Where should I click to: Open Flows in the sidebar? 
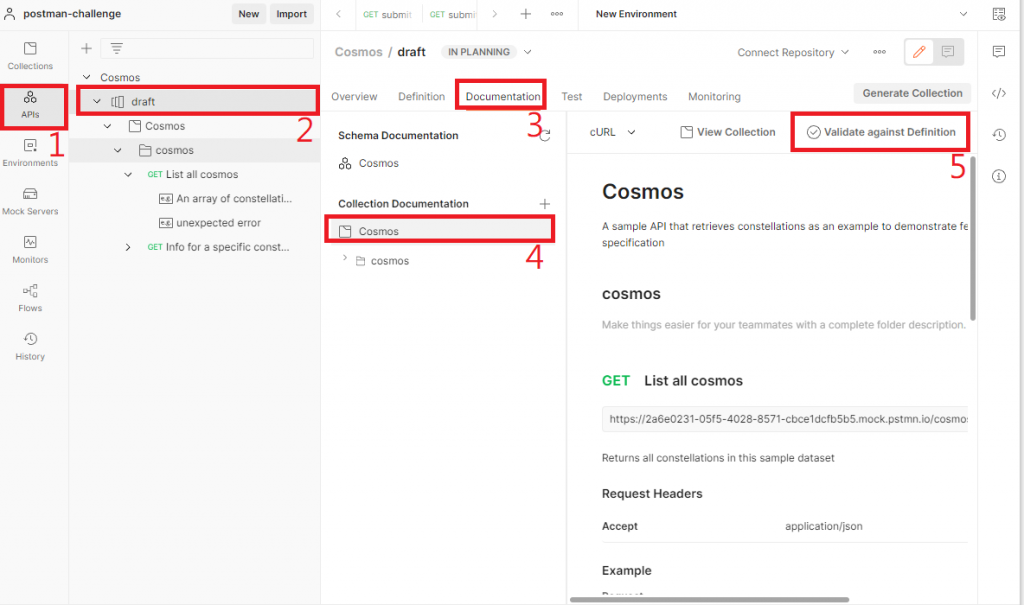pyautogui.click(x=30, y=298)
